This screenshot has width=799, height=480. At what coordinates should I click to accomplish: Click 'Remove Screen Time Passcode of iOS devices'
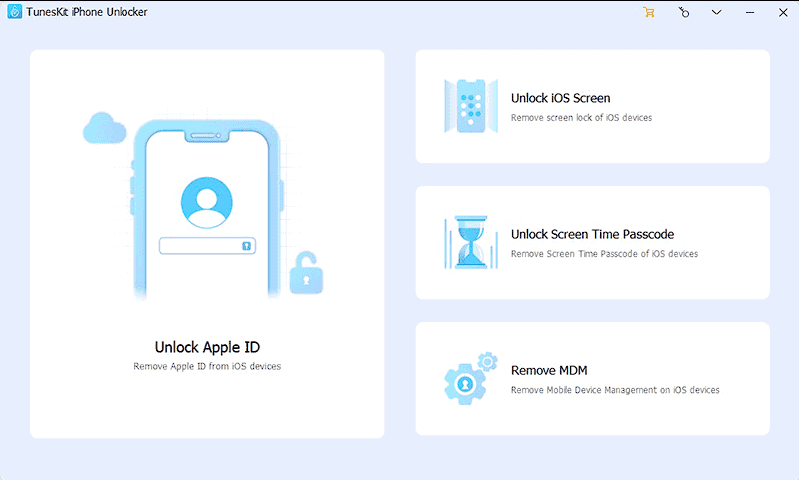604,254
